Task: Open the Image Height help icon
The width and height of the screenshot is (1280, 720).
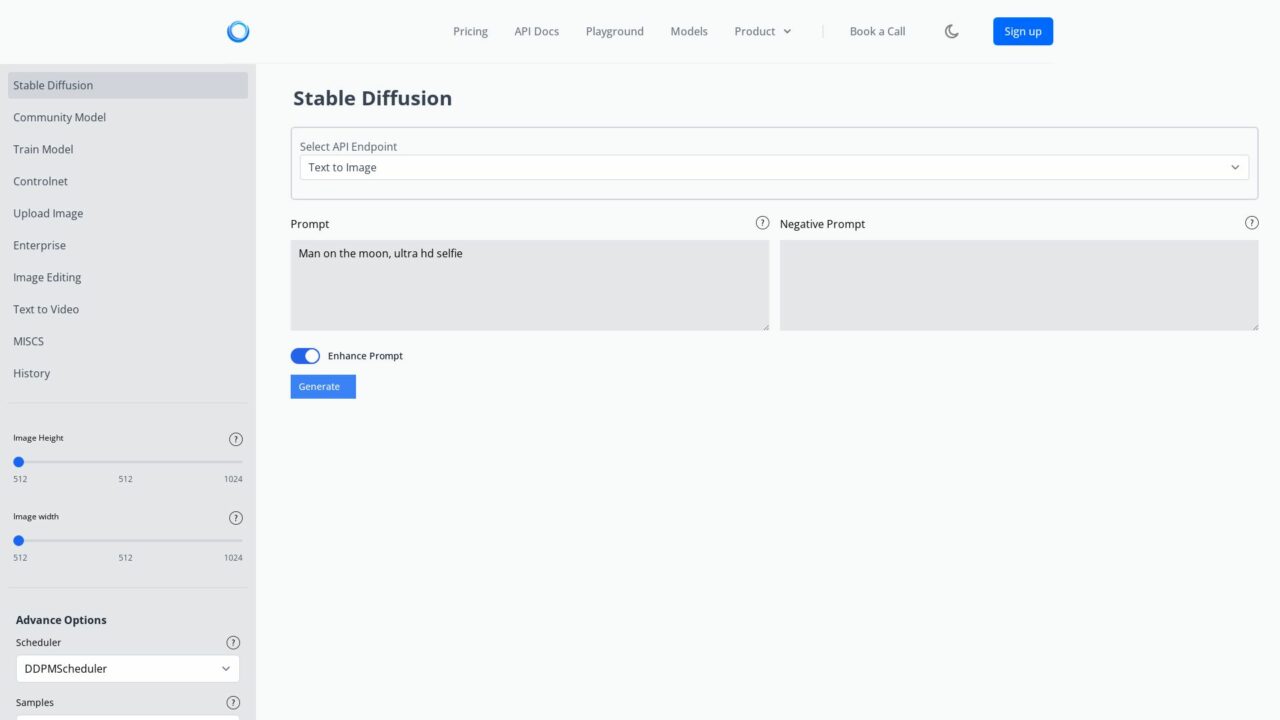Action: [236, 438]
